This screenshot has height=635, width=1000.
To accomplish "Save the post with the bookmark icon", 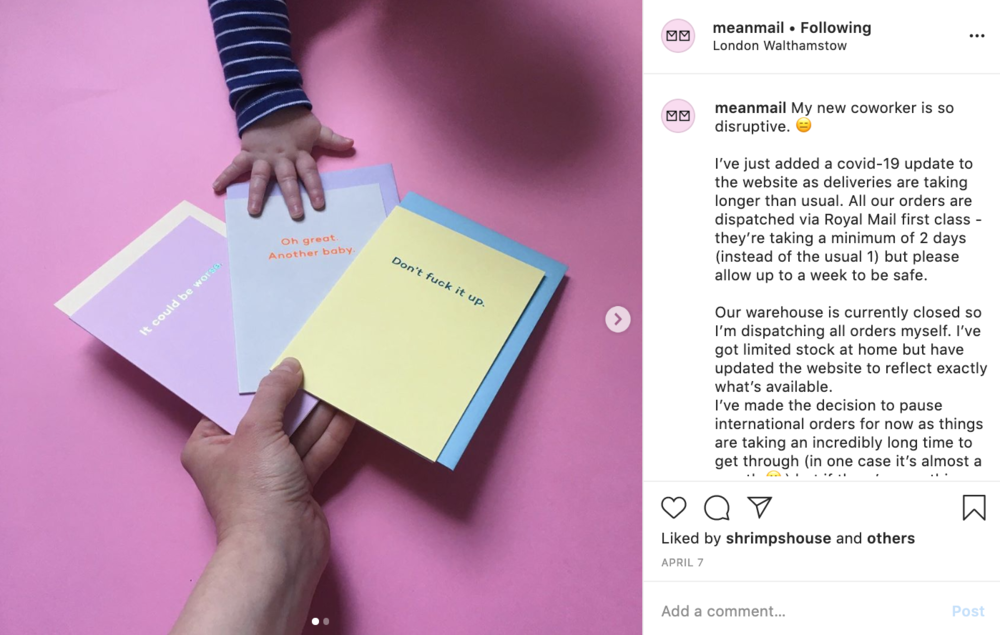I will [974, 507].
